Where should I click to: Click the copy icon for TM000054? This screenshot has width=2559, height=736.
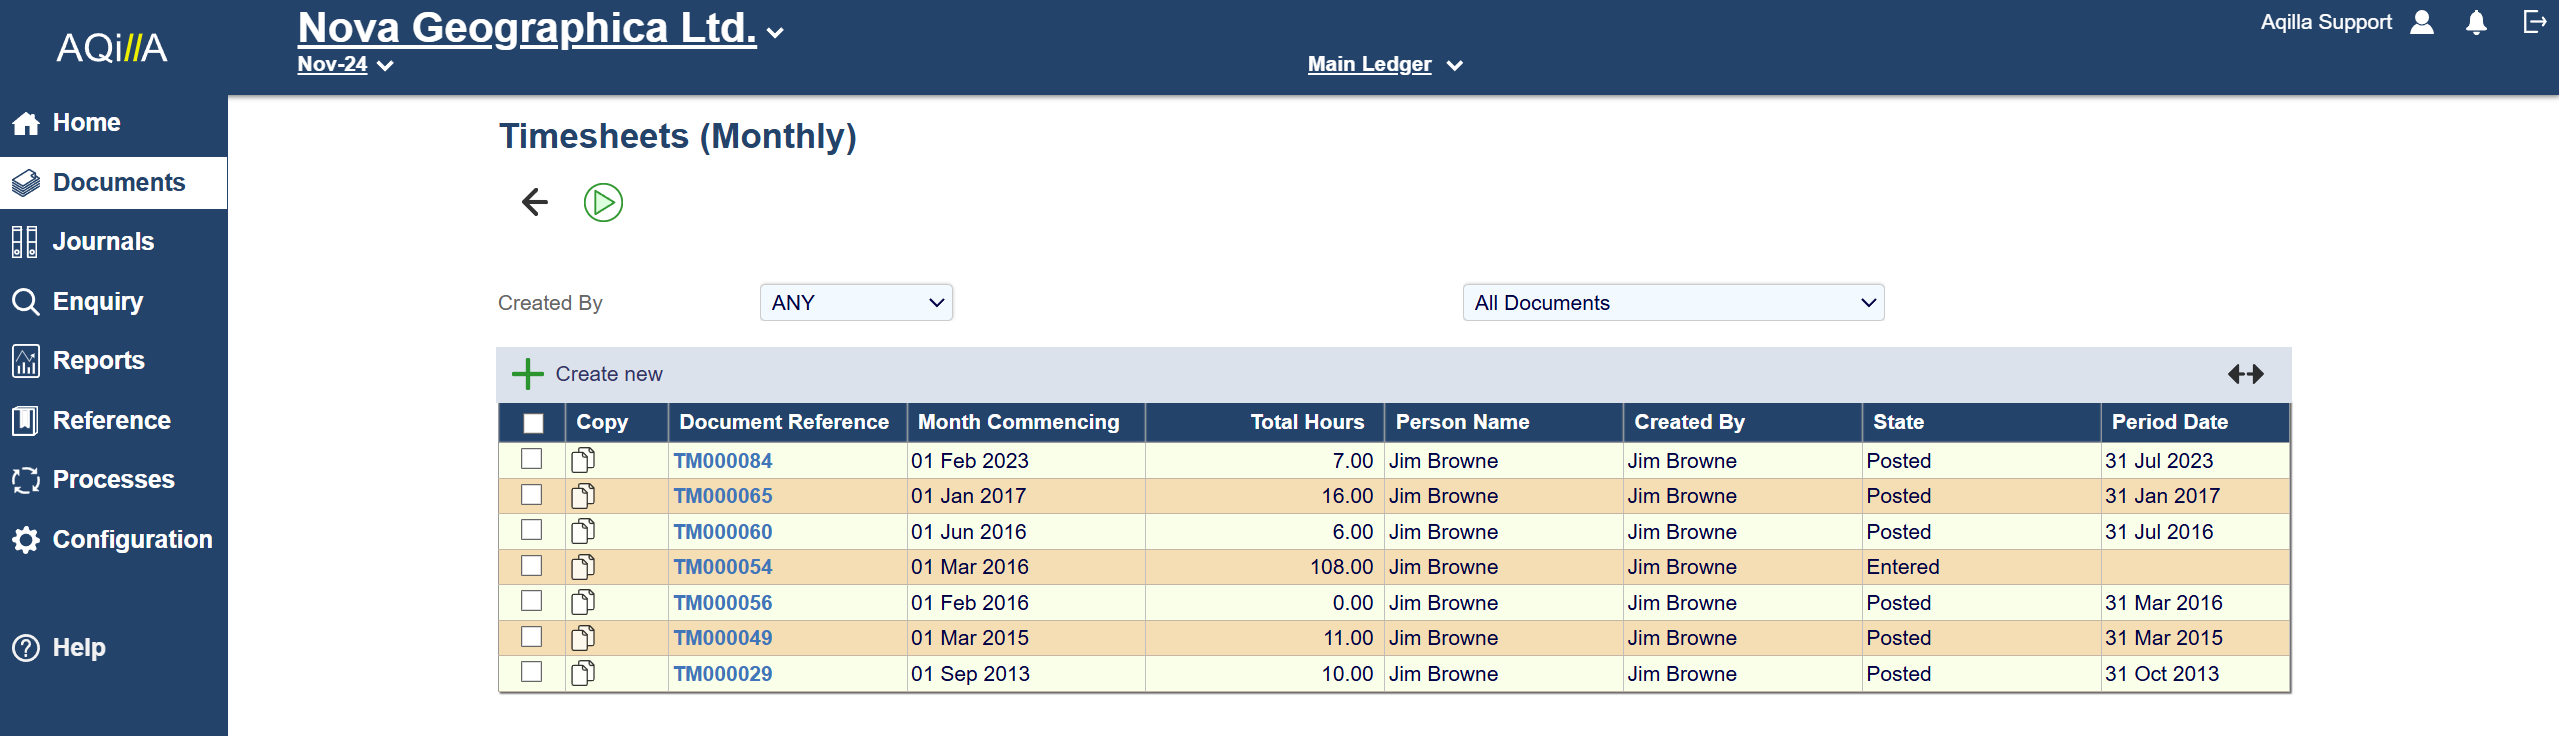tap(583, 567)
